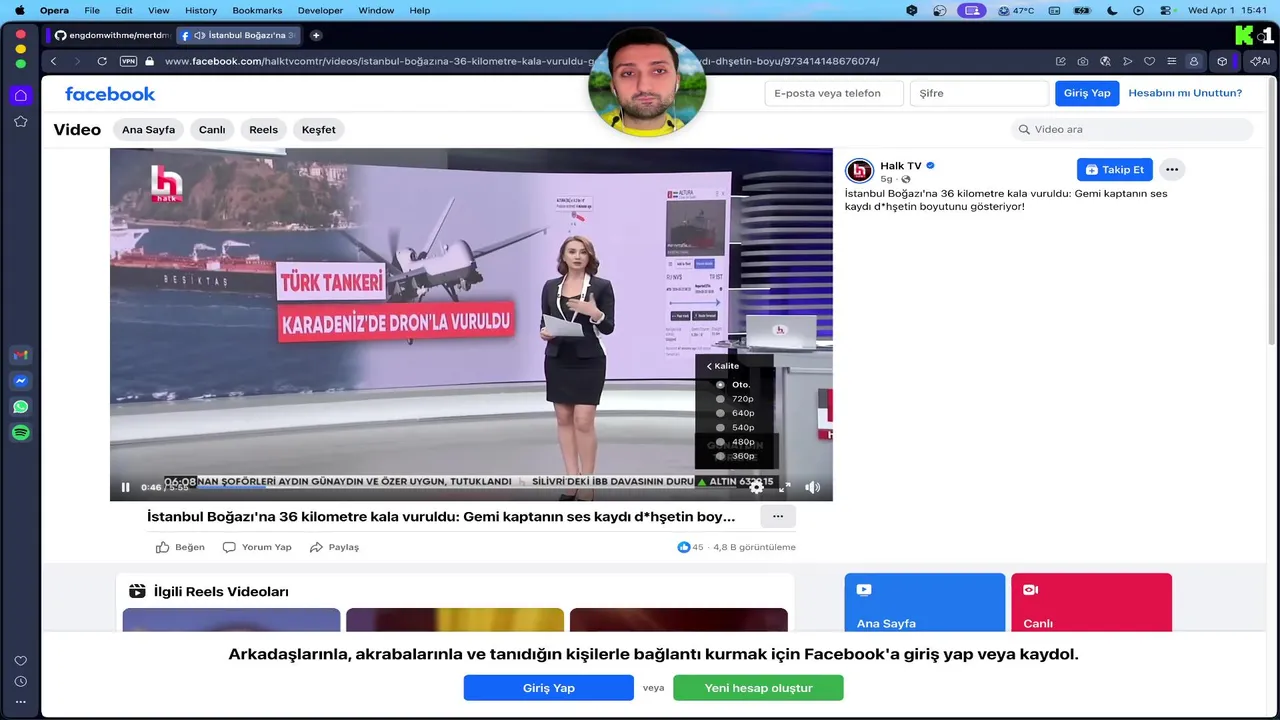Open options menu beside video title
The image size is (1280, 720).
click(778, 516)
